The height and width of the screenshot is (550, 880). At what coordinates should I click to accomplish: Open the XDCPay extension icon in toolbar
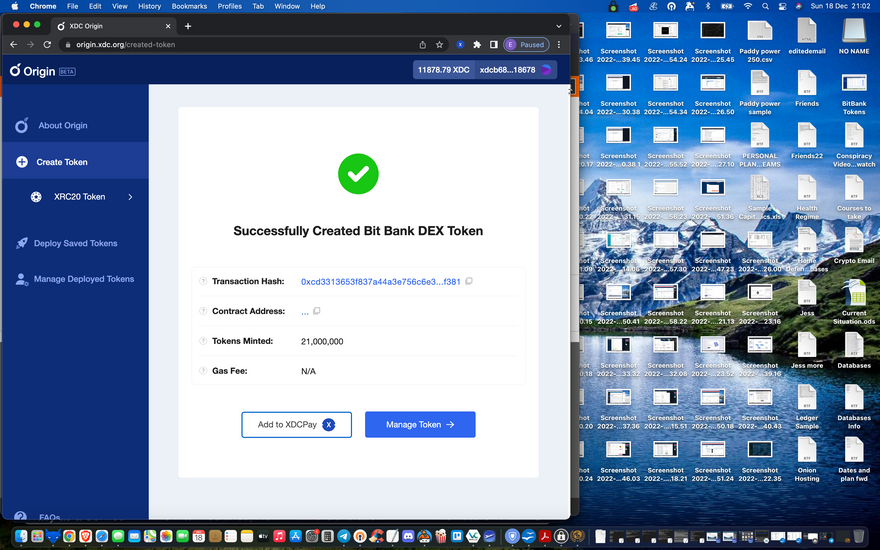[x=460, y=45]
